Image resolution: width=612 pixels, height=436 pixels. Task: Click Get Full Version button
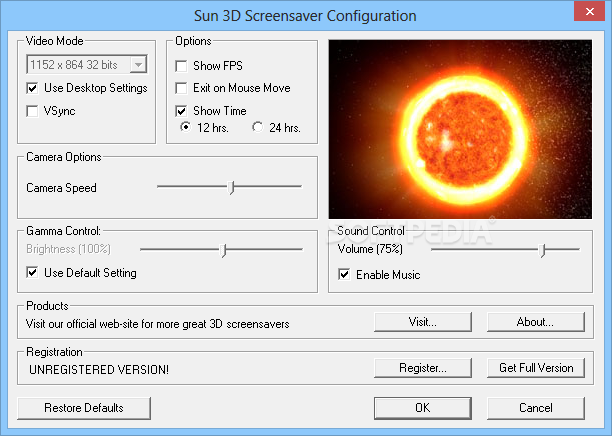click(x=536, y=368)
